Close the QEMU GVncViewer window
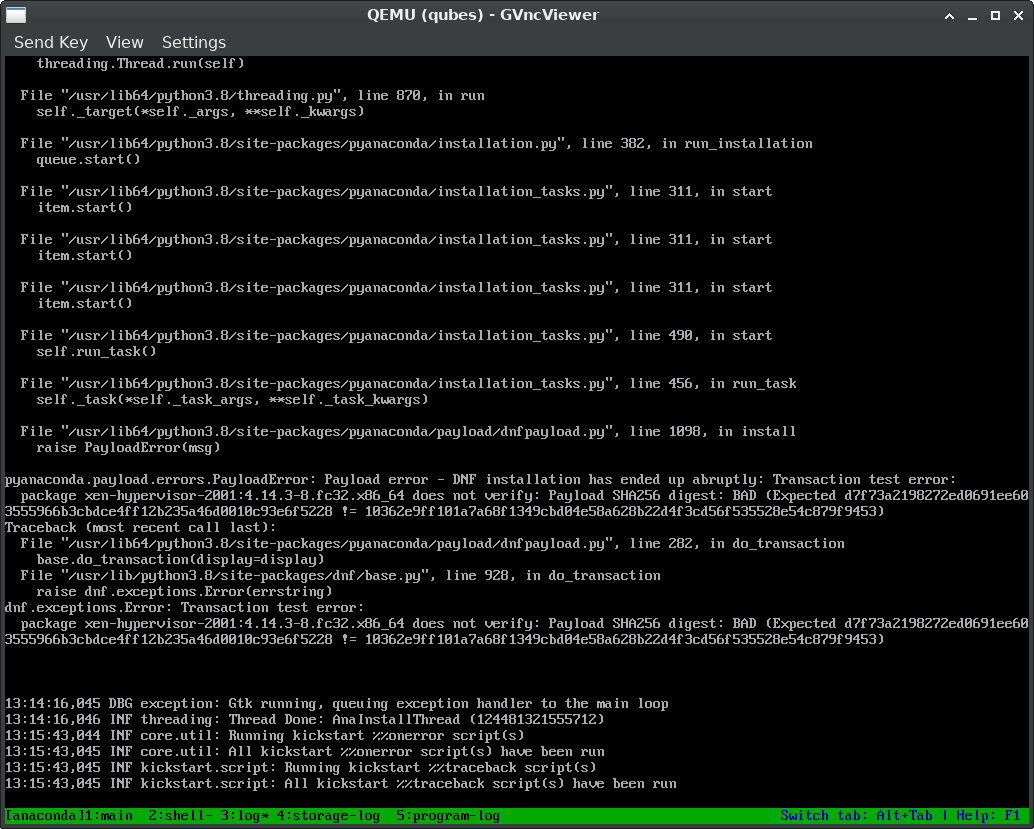This screenshot has width=1034, height=829. [x=1018, y=15]
